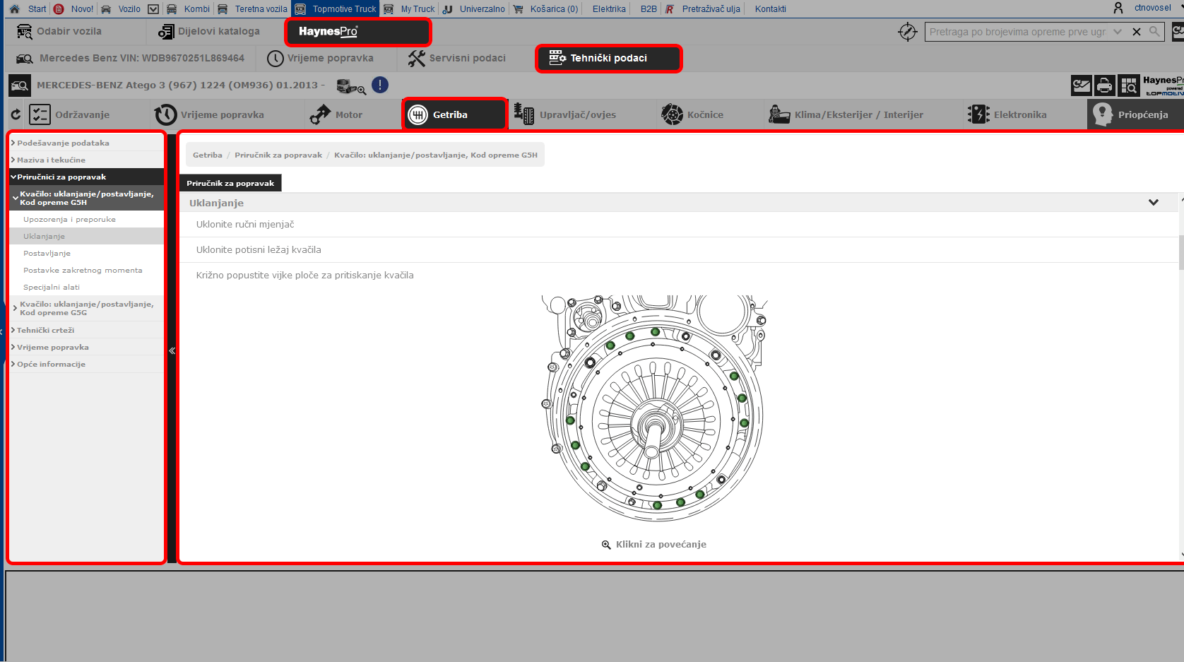Viewport: 1184px width, 662px height.
Task: Open Održavanje maintenance category
Action: pyautogui.click(x=69, y=115)
